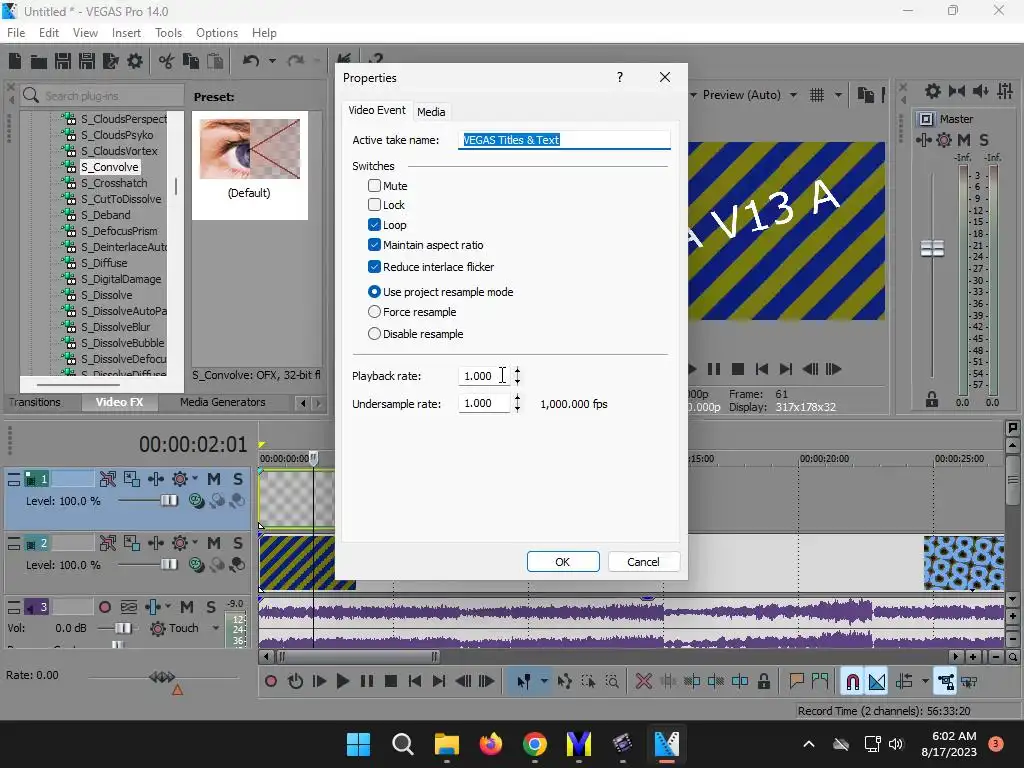
Task: Switch to the Media Generators tab
Action: click(223, 402)
